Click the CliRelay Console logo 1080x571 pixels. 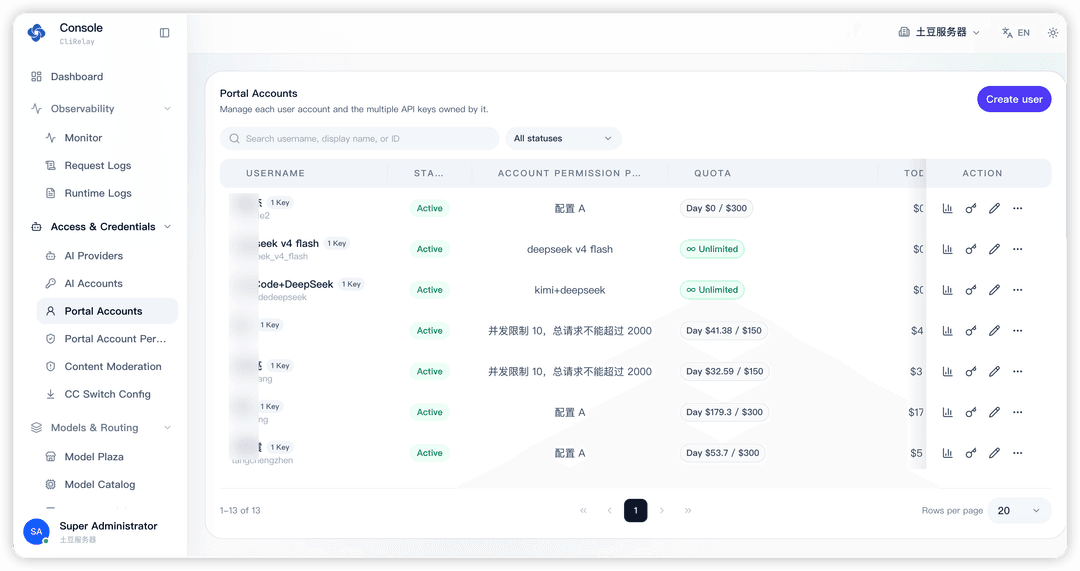[37, 32]
